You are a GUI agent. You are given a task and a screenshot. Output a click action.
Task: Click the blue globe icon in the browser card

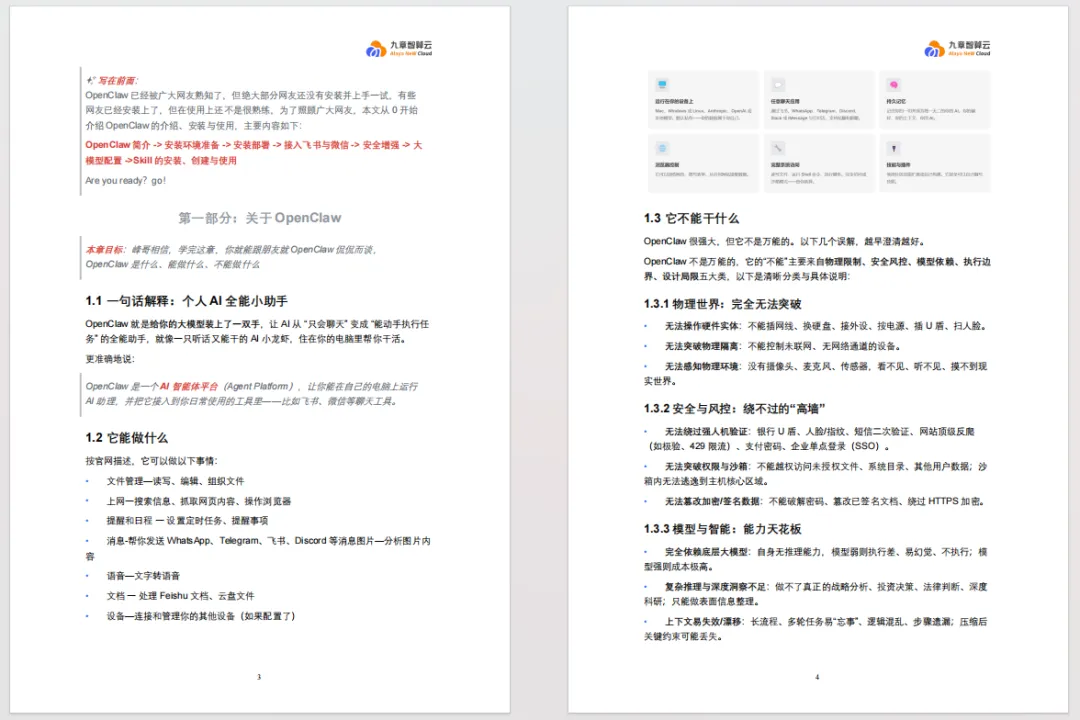pos(662,148)
